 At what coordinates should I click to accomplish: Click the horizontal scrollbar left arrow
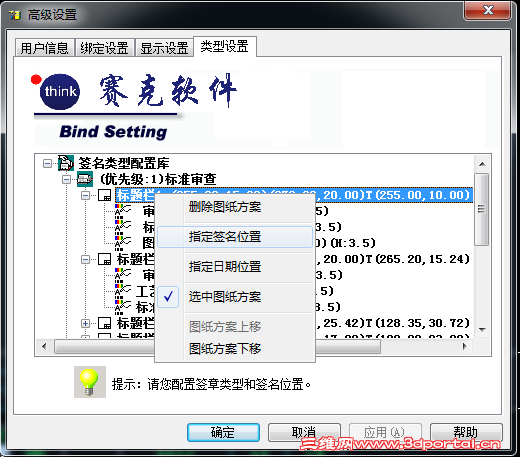[x=44, y=346]
